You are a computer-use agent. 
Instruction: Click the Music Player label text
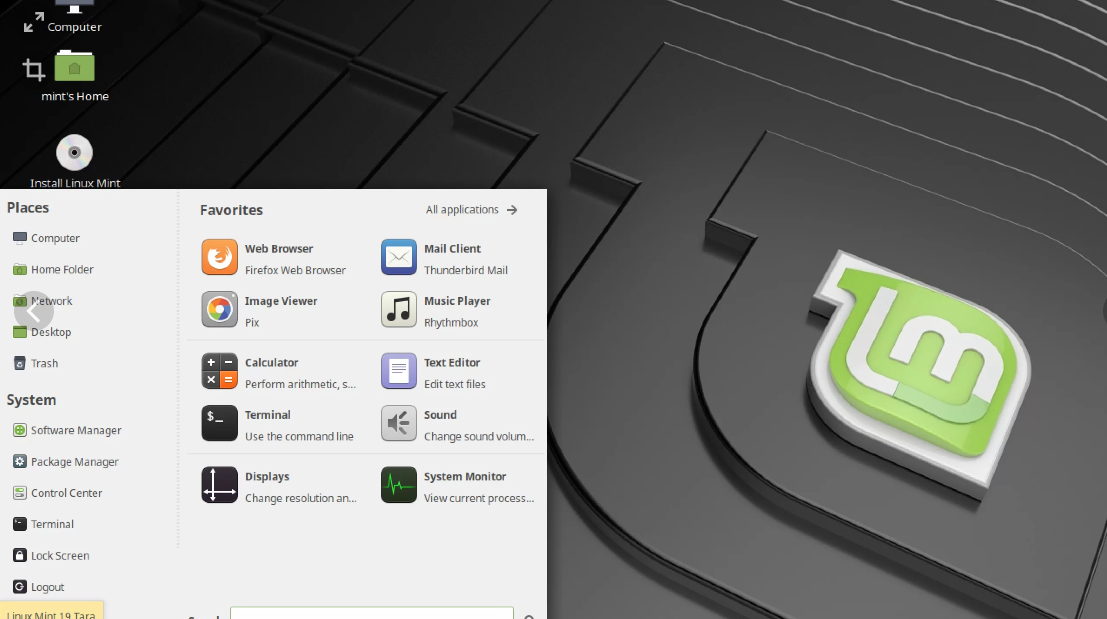457,301
